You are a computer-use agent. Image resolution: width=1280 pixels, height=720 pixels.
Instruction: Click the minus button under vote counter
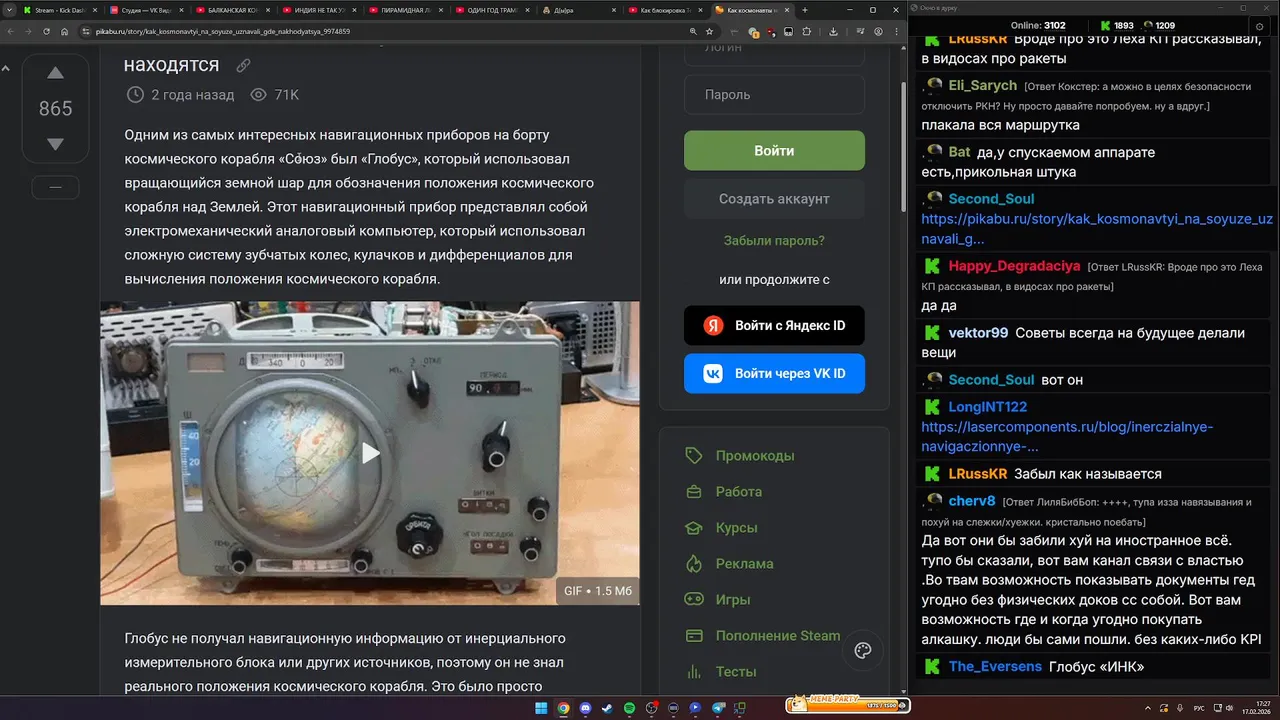(56, 187)
